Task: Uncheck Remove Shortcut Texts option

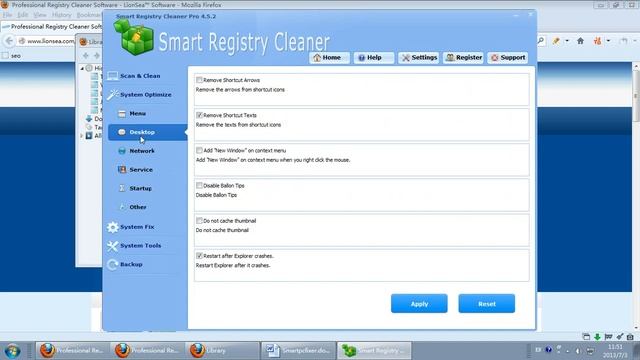Action: tap(199, 115)
